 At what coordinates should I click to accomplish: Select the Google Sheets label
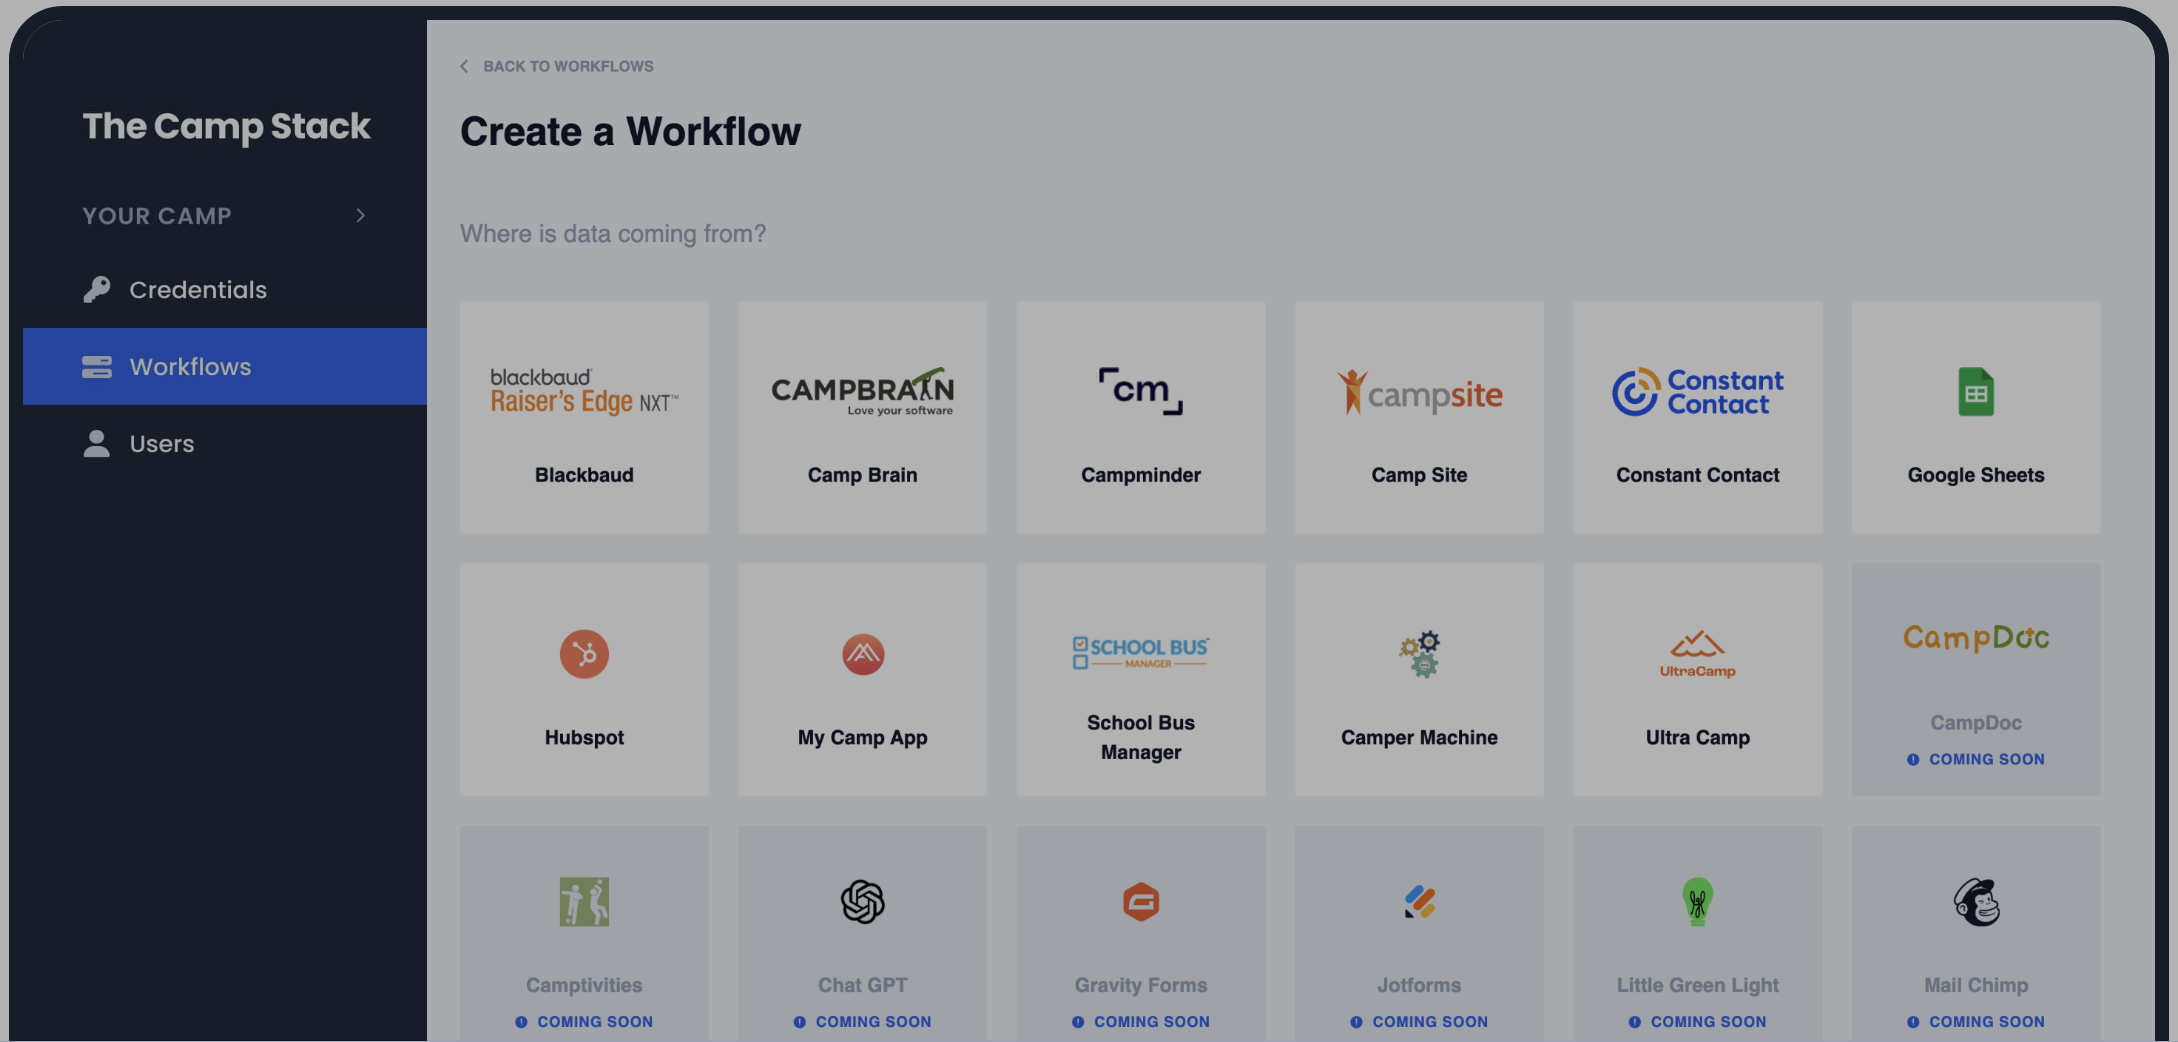click(x=1976, y=475)
